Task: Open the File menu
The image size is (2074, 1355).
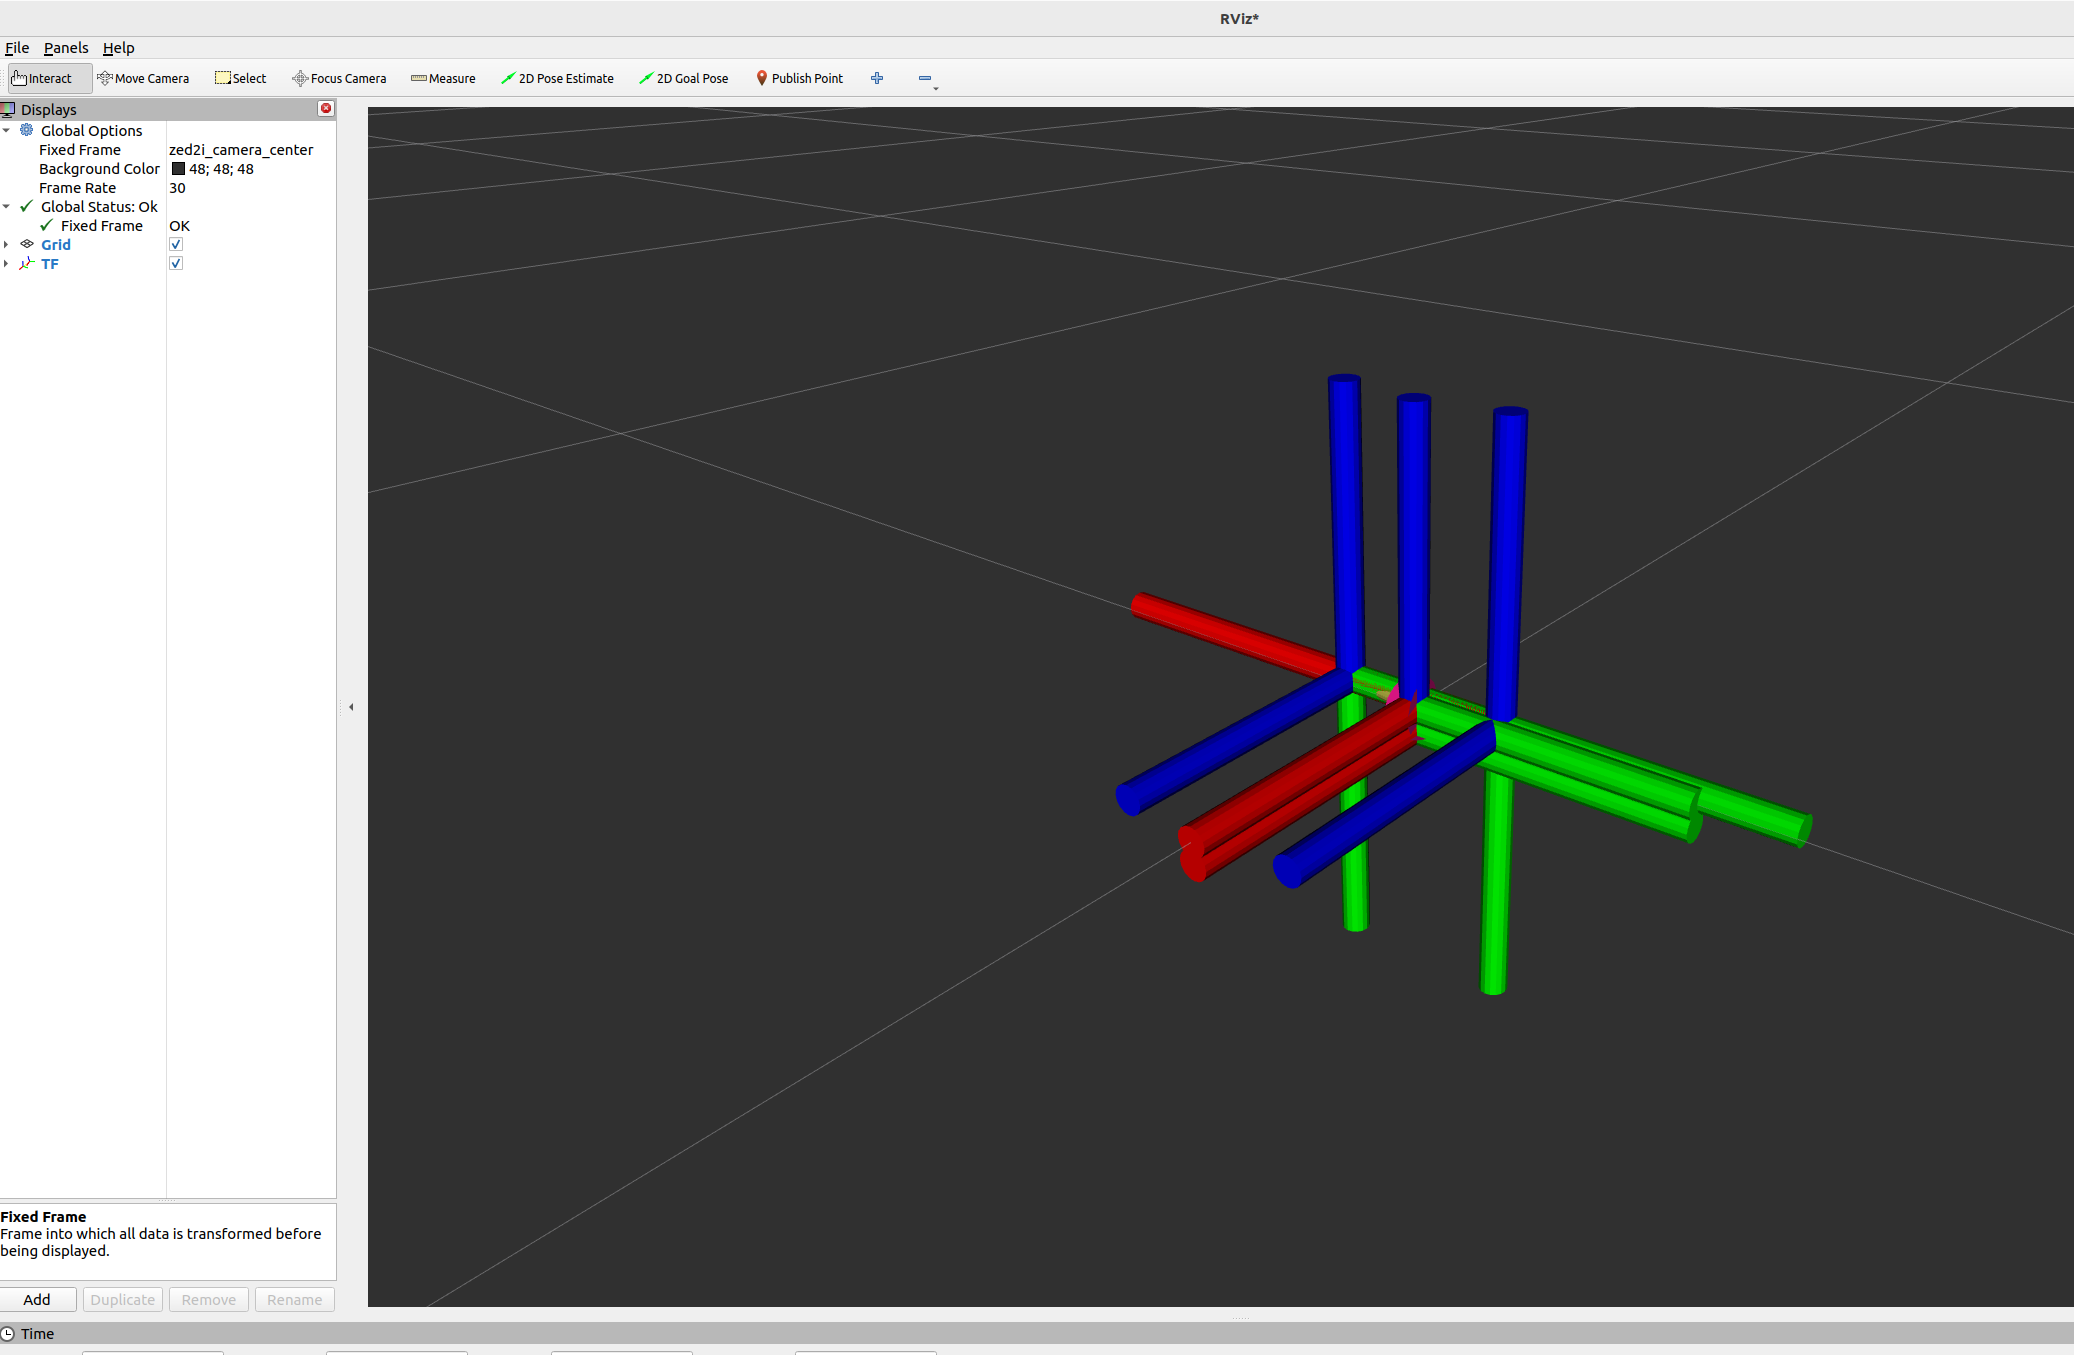Action: pyautogui.click(x=17, y=47)
